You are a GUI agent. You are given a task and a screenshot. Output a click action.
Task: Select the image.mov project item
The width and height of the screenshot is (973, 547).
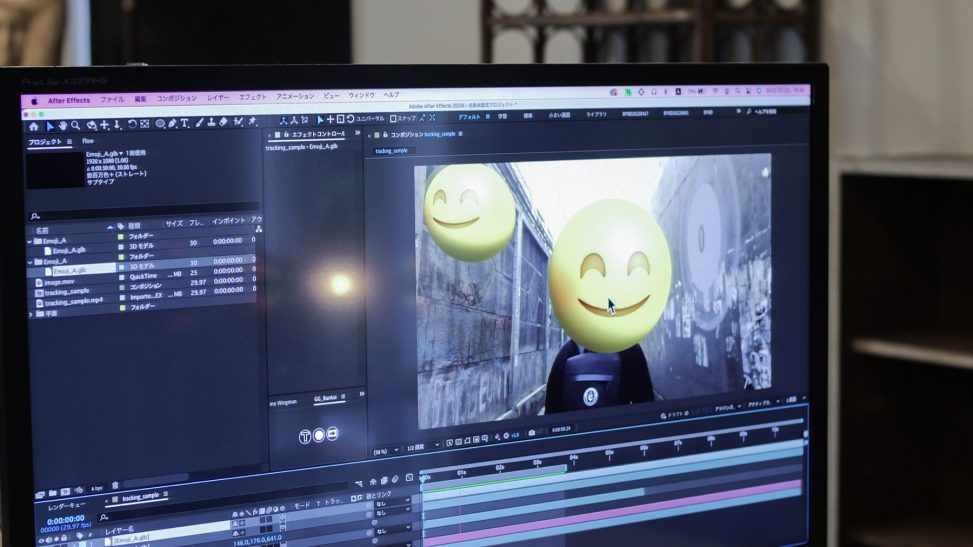[x=60, y=283]
